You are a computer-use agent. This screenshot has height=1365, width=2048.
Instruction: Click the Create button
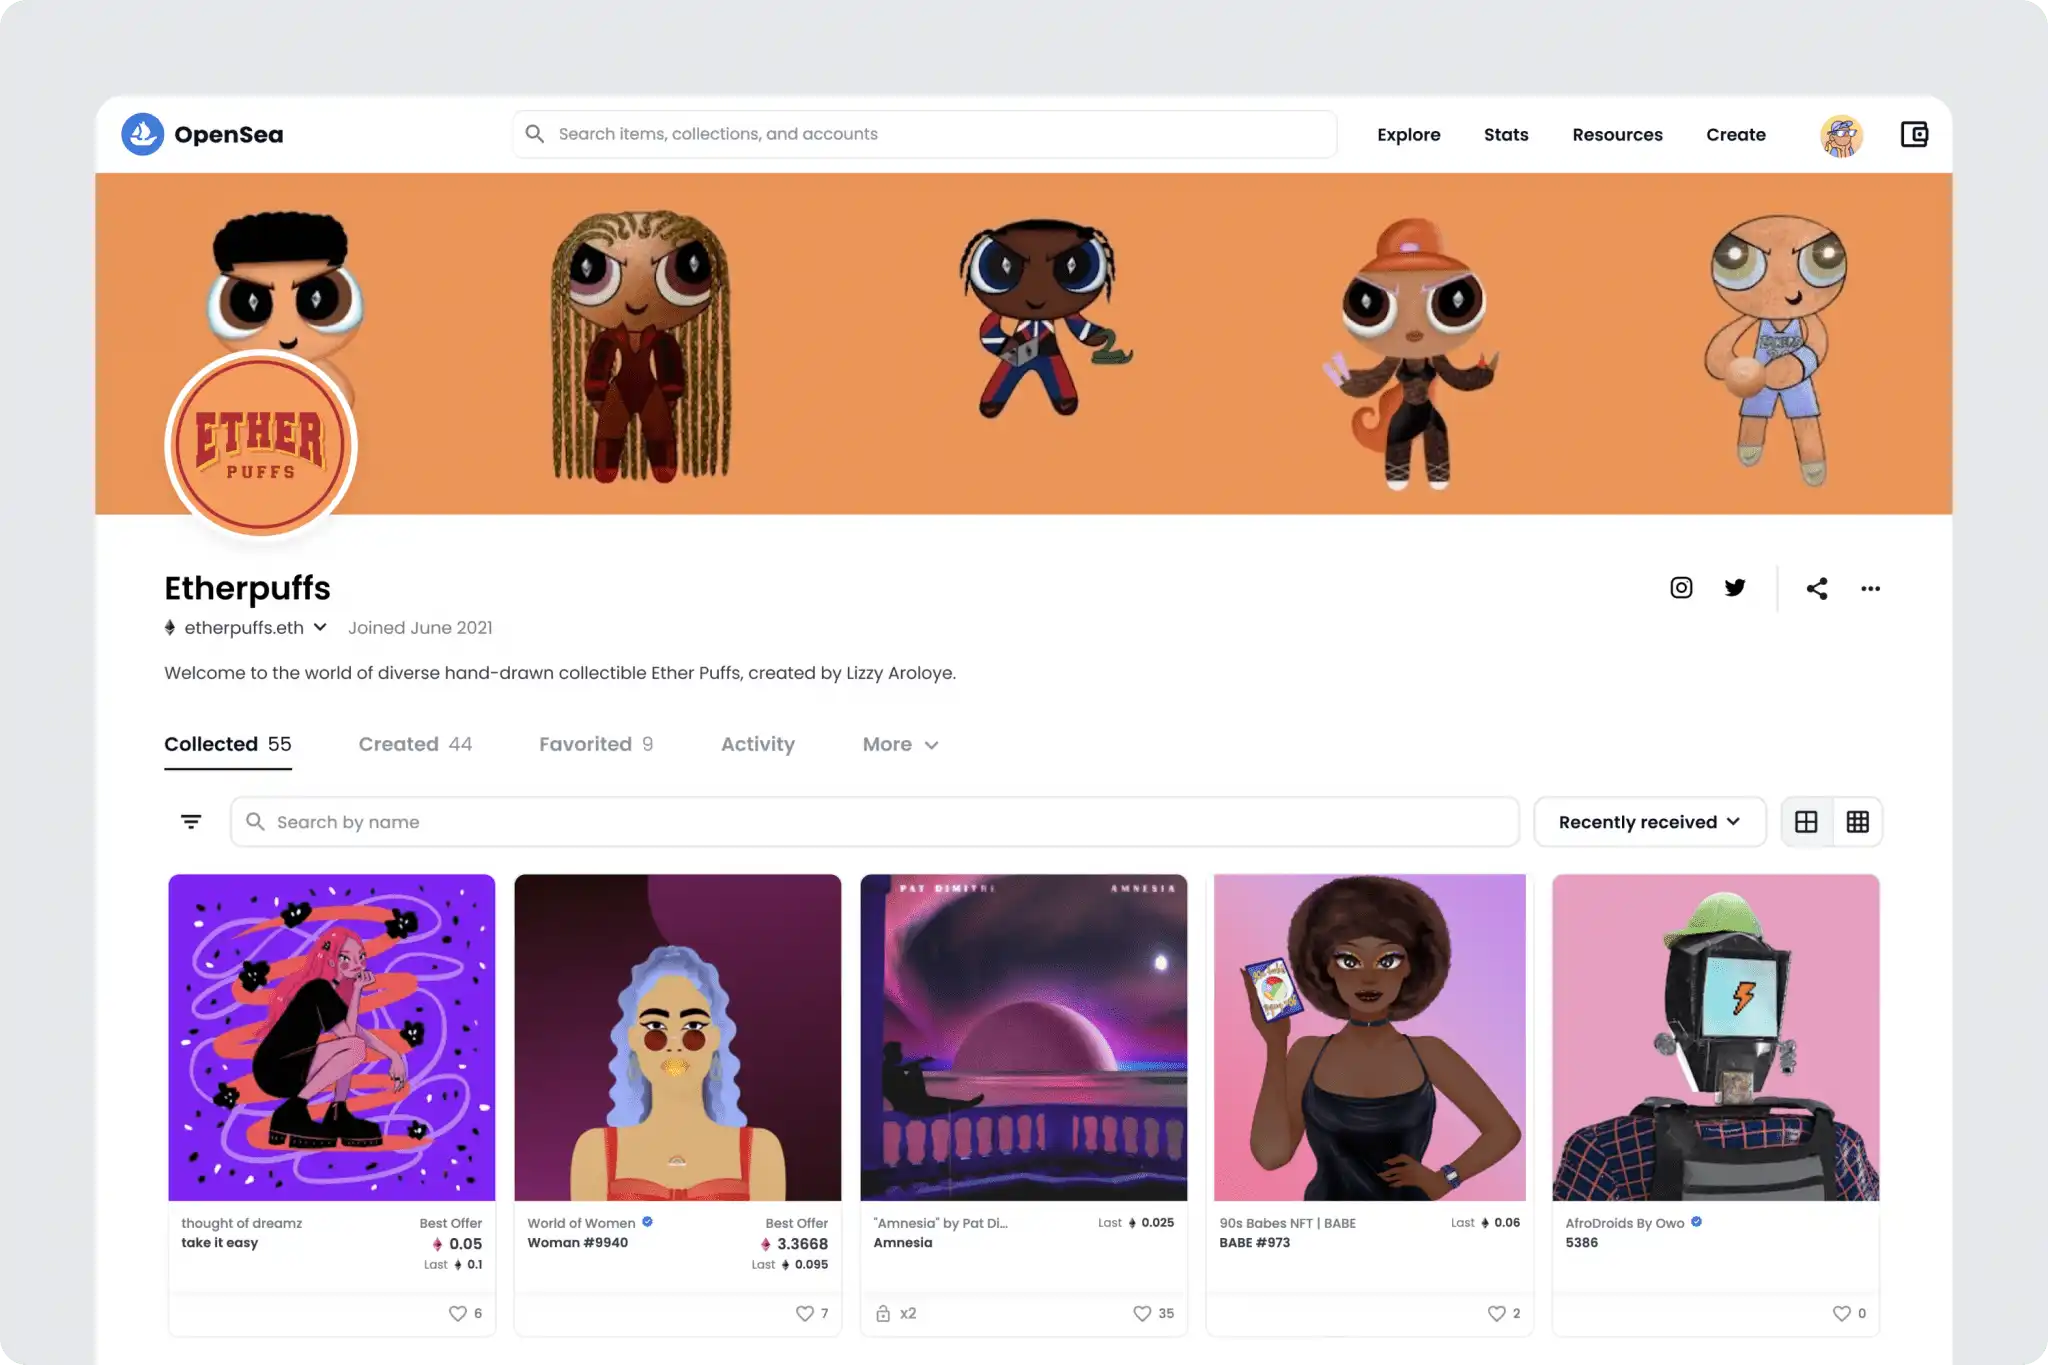1735,134
